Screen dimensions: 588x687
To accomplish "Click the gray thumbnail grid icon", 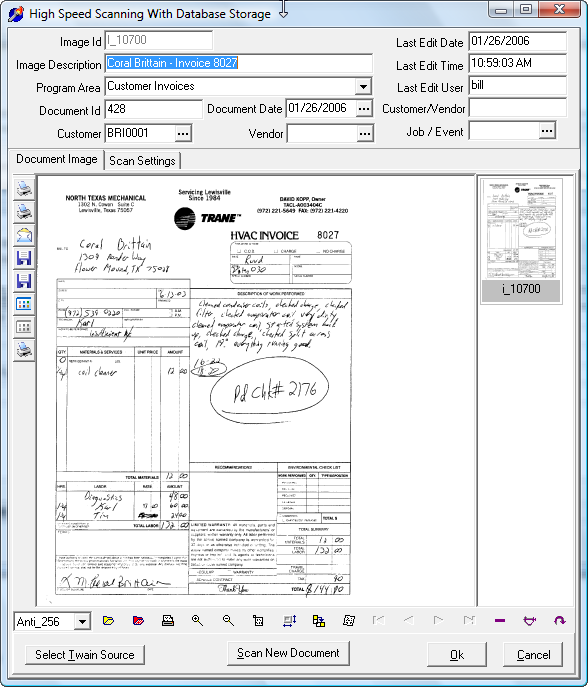I will [24, 327].
